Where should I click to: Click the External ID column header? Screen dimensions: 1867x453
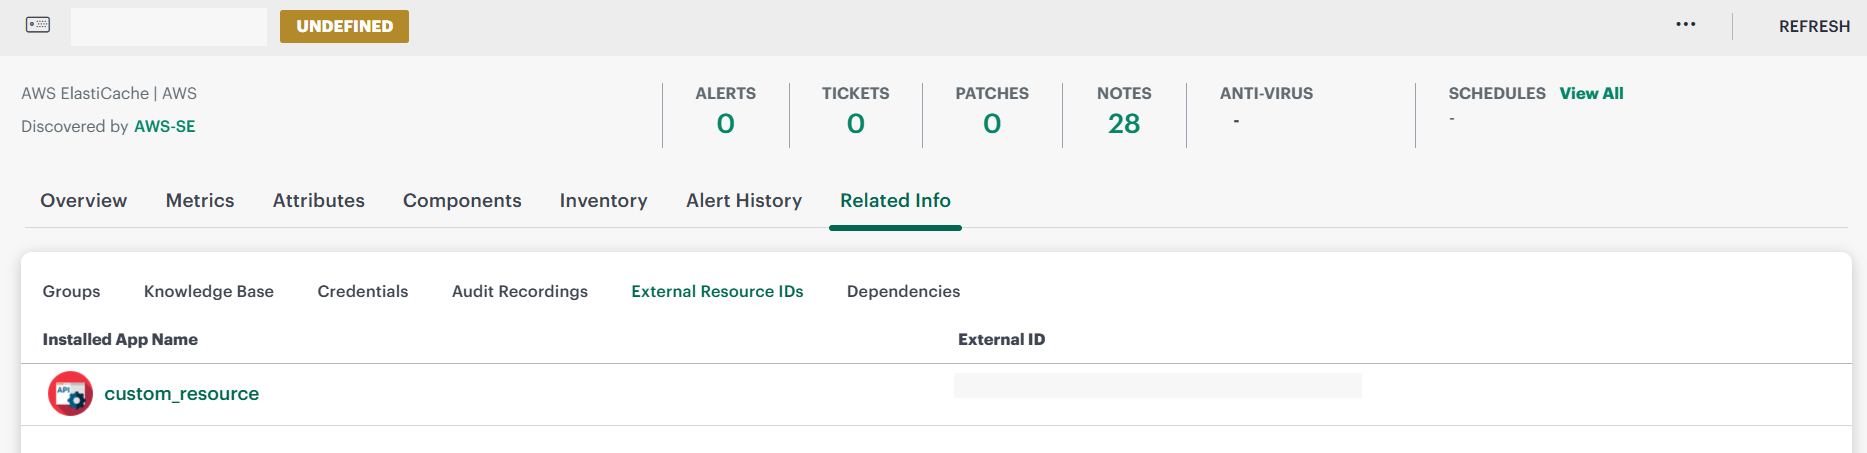[1001, 340]
